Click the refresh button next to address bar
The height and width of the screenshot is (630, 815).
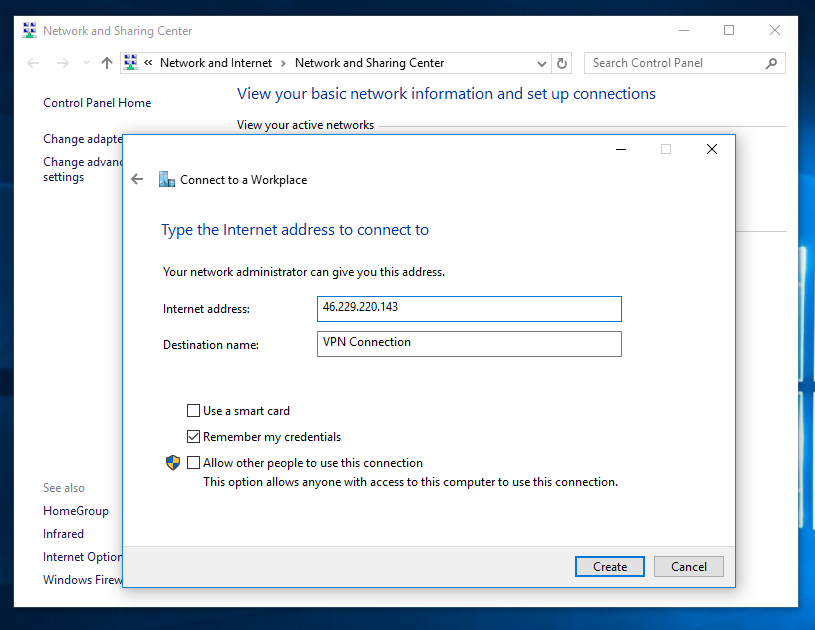click(x=562, y=63)
